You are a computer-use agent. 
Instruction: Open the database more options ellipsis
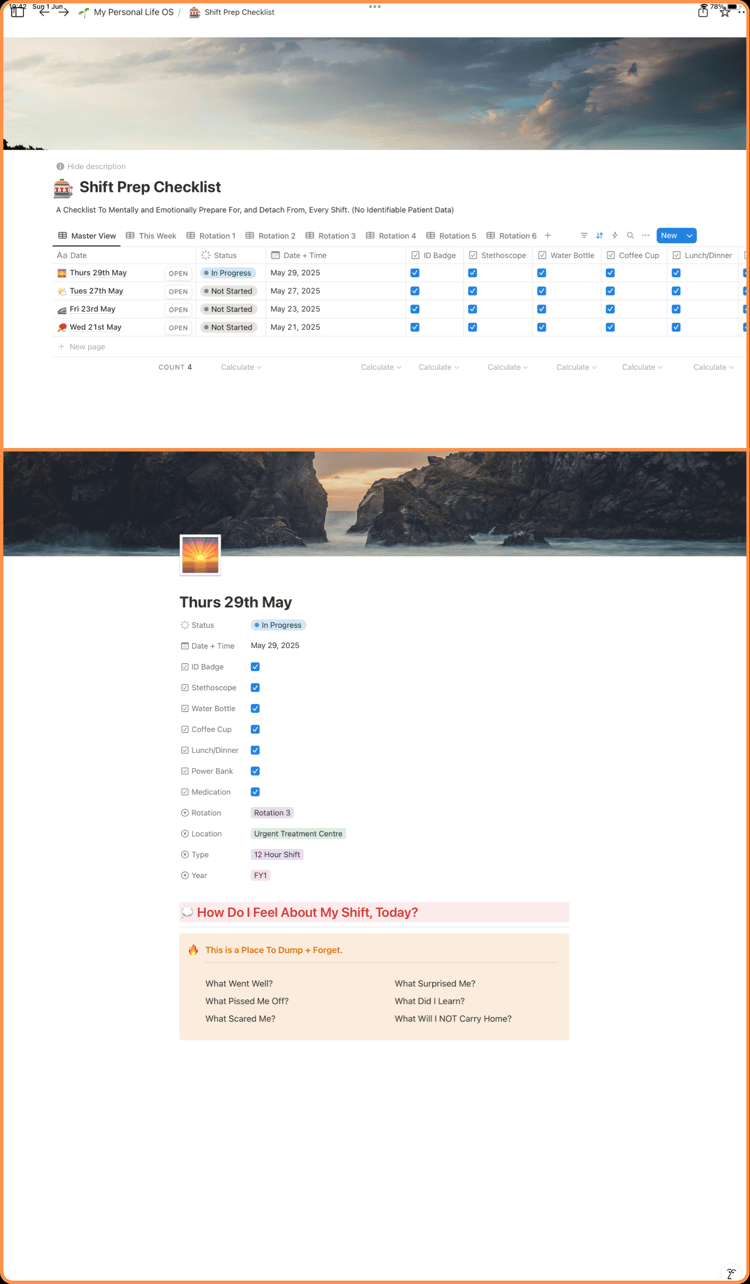tap(645, 236)
